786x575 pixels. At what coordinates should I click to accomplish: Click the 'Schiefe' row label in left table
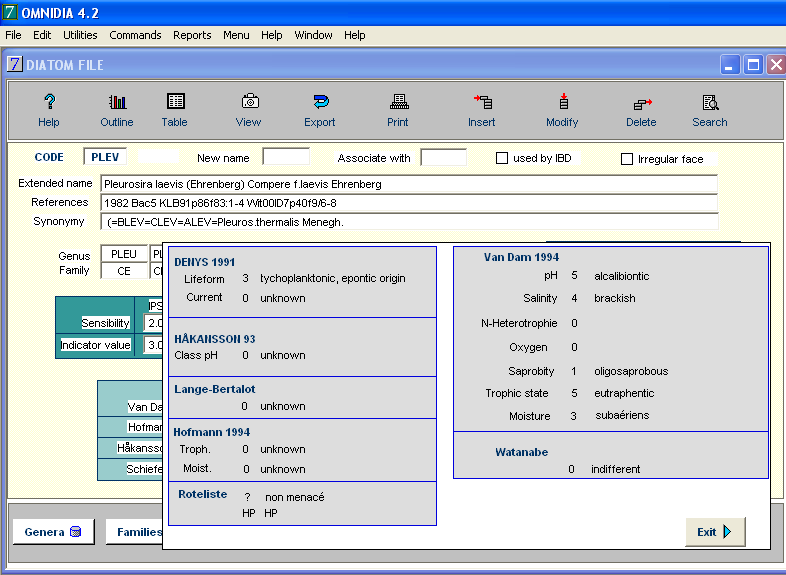pos(144,469)
